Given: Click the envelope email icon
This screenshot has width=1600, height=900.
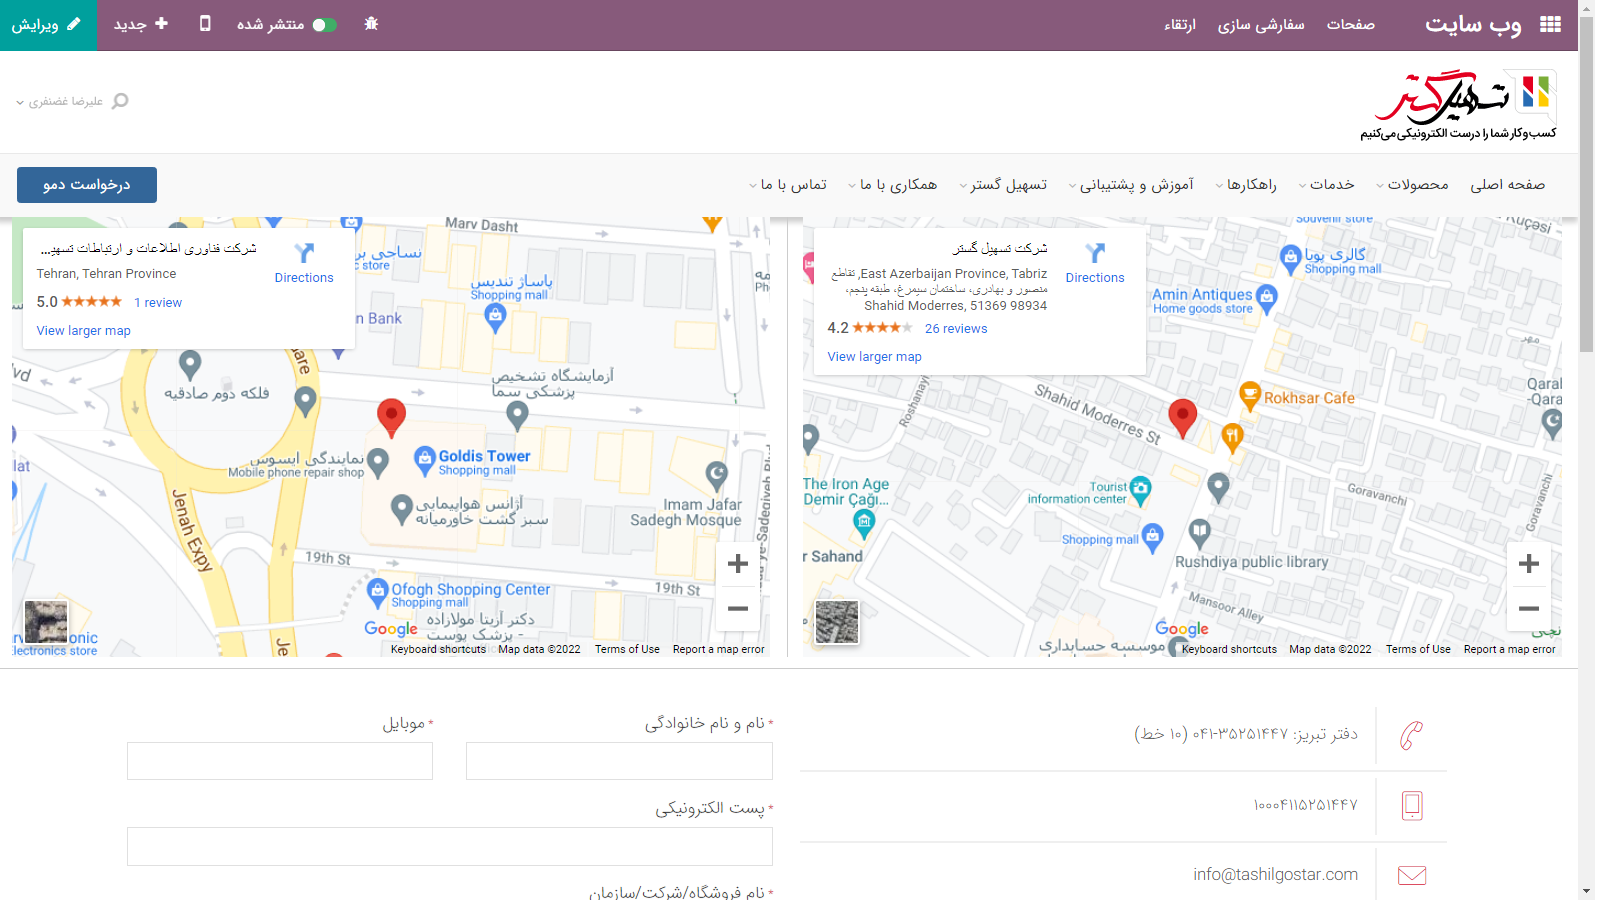Looking at the screenshot, I should (1412, 875).
